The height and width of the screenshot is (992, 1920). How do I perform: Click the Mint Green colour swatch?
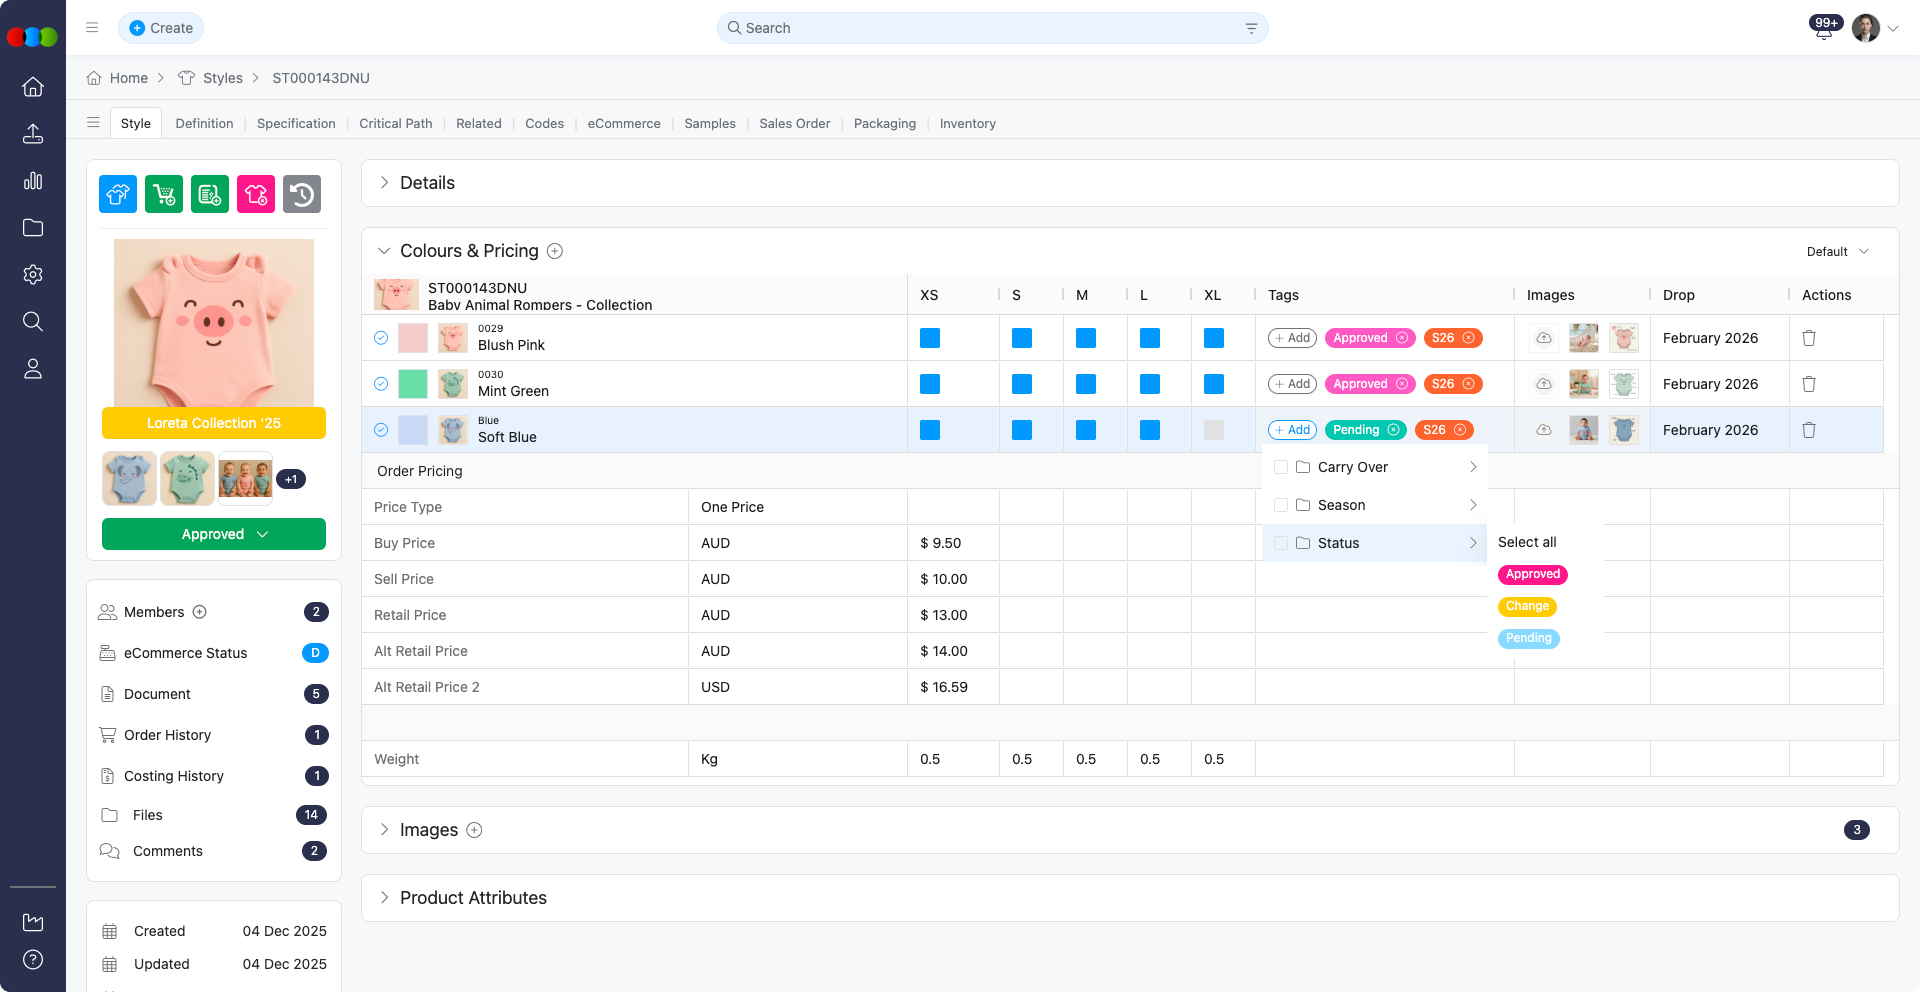[x=412, y=384]
